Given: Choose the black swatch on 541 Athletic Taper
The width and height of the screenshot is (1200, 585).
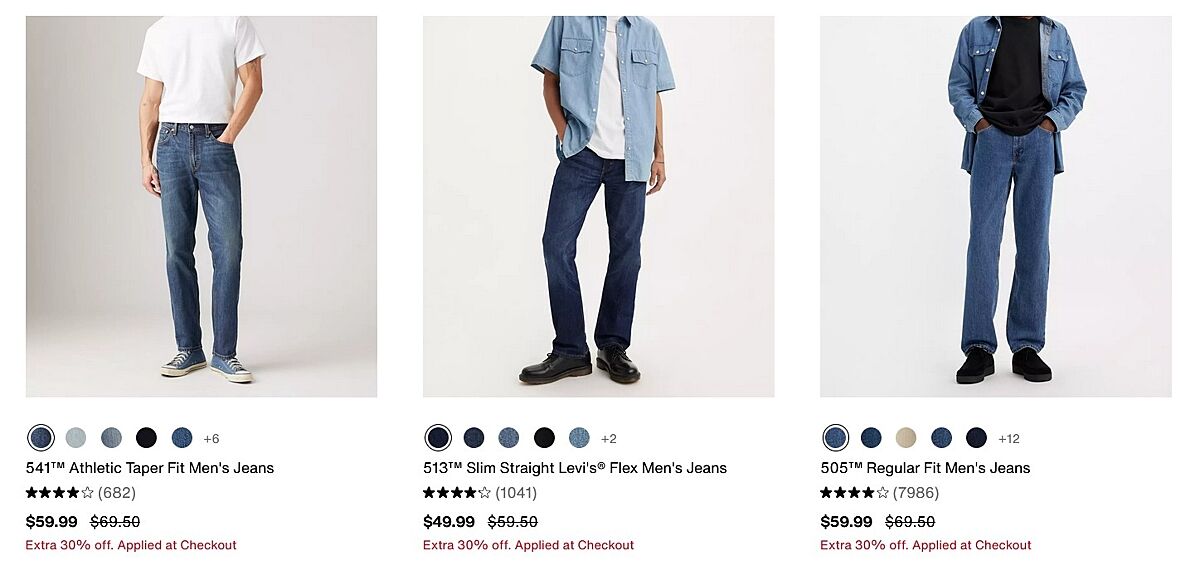Looking at the screenshot, I should coord(146,438).
